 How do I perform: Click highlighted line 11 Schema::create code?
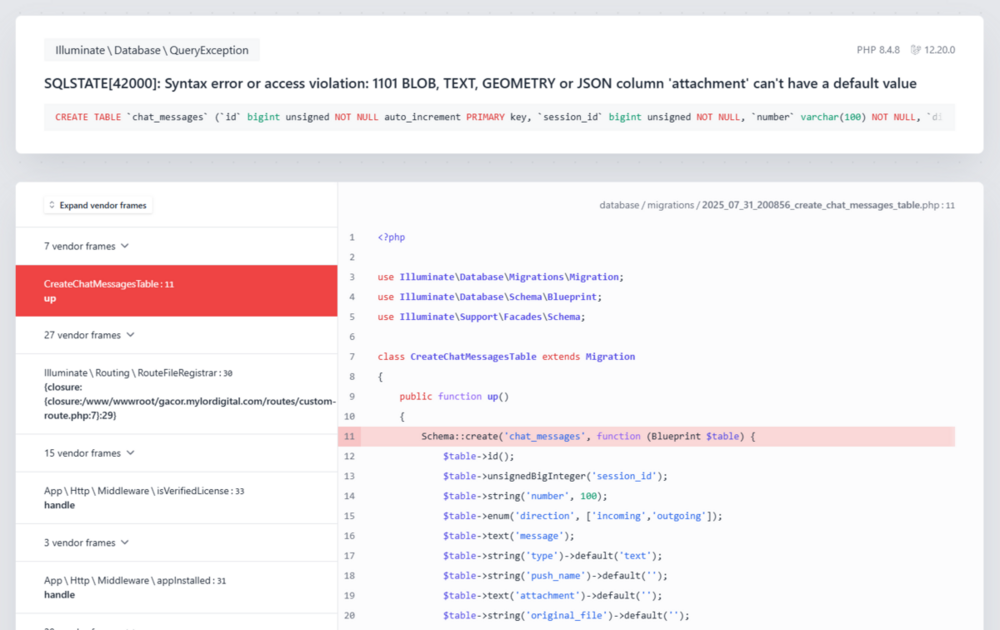[x=588, y=436]
